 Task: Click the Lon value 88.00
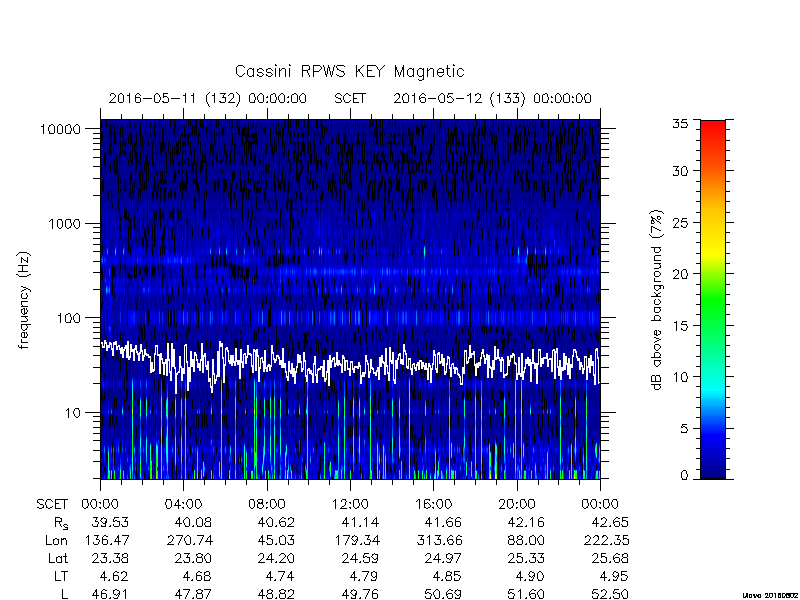[x=527, y=540]
